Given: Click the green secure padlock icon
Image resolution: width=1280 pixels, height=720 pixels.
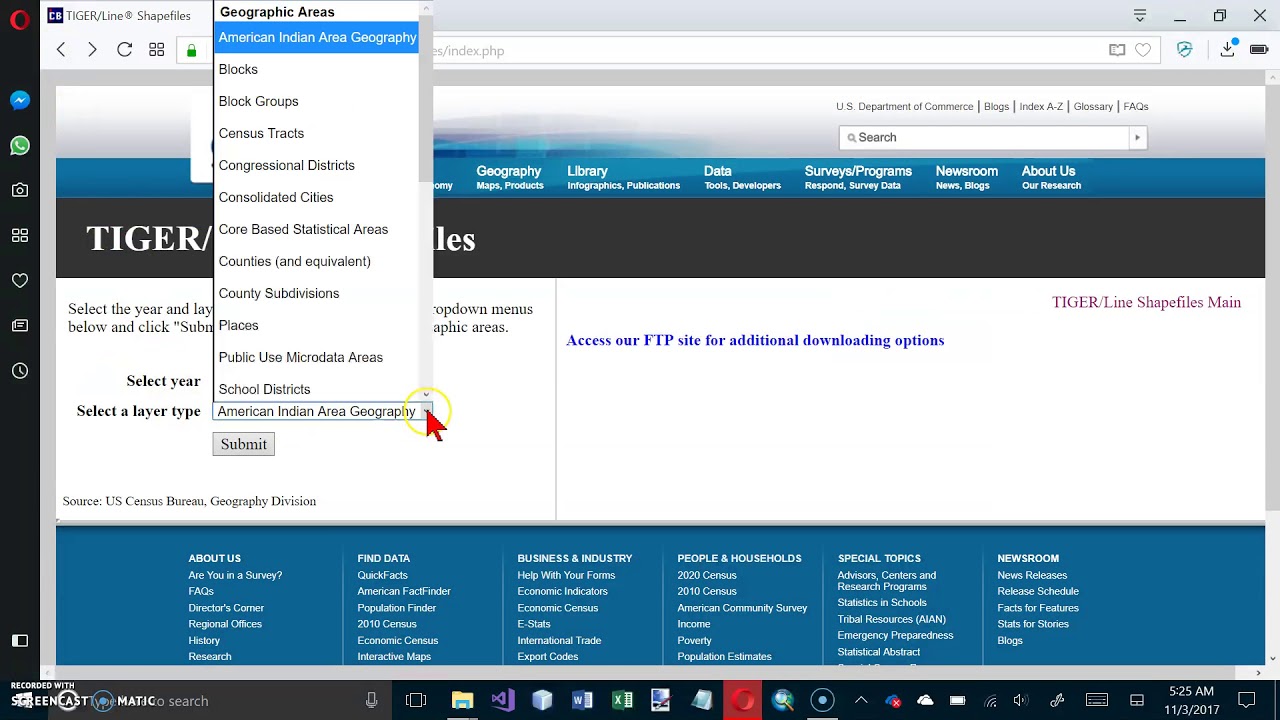Looking at the screenshot, I should 192,51.
